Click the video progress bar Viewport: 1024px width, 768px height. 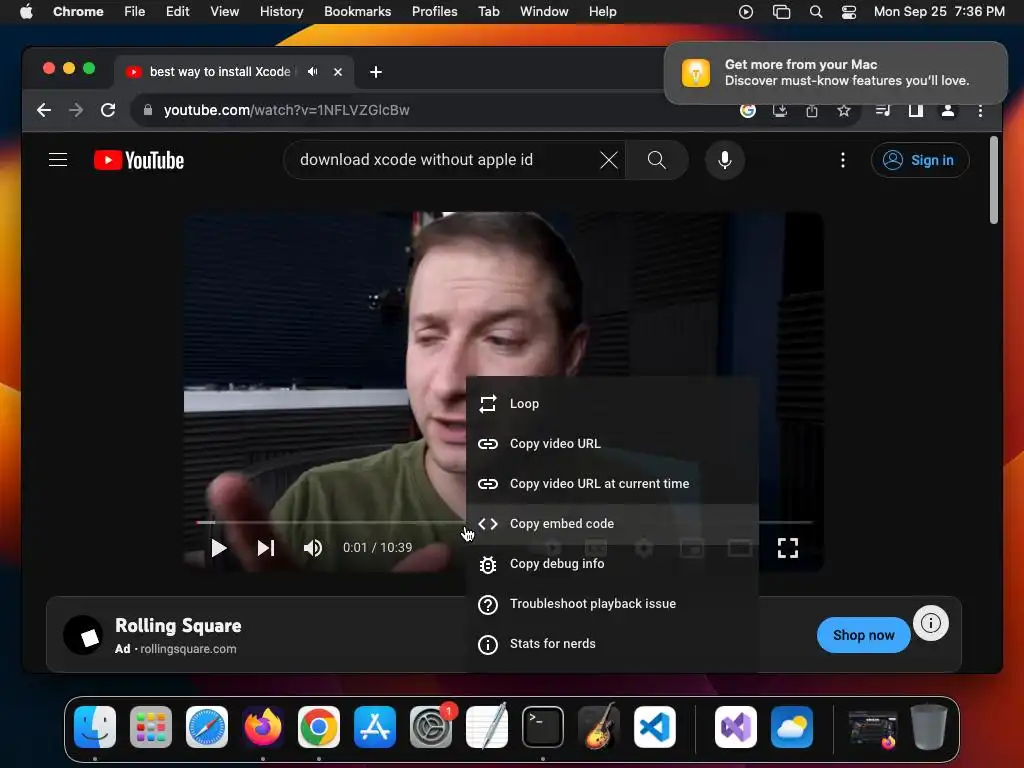point(504,522)
